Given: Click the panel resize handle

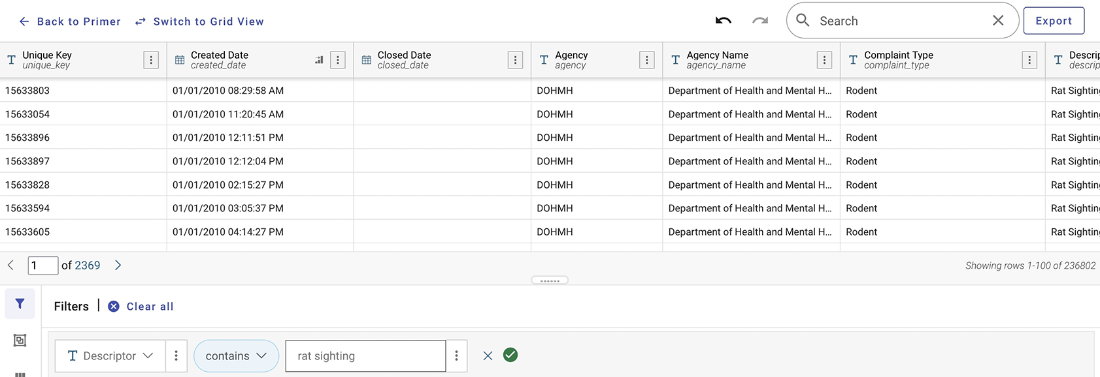Looking at the screenshot, I should pos(549,280).
